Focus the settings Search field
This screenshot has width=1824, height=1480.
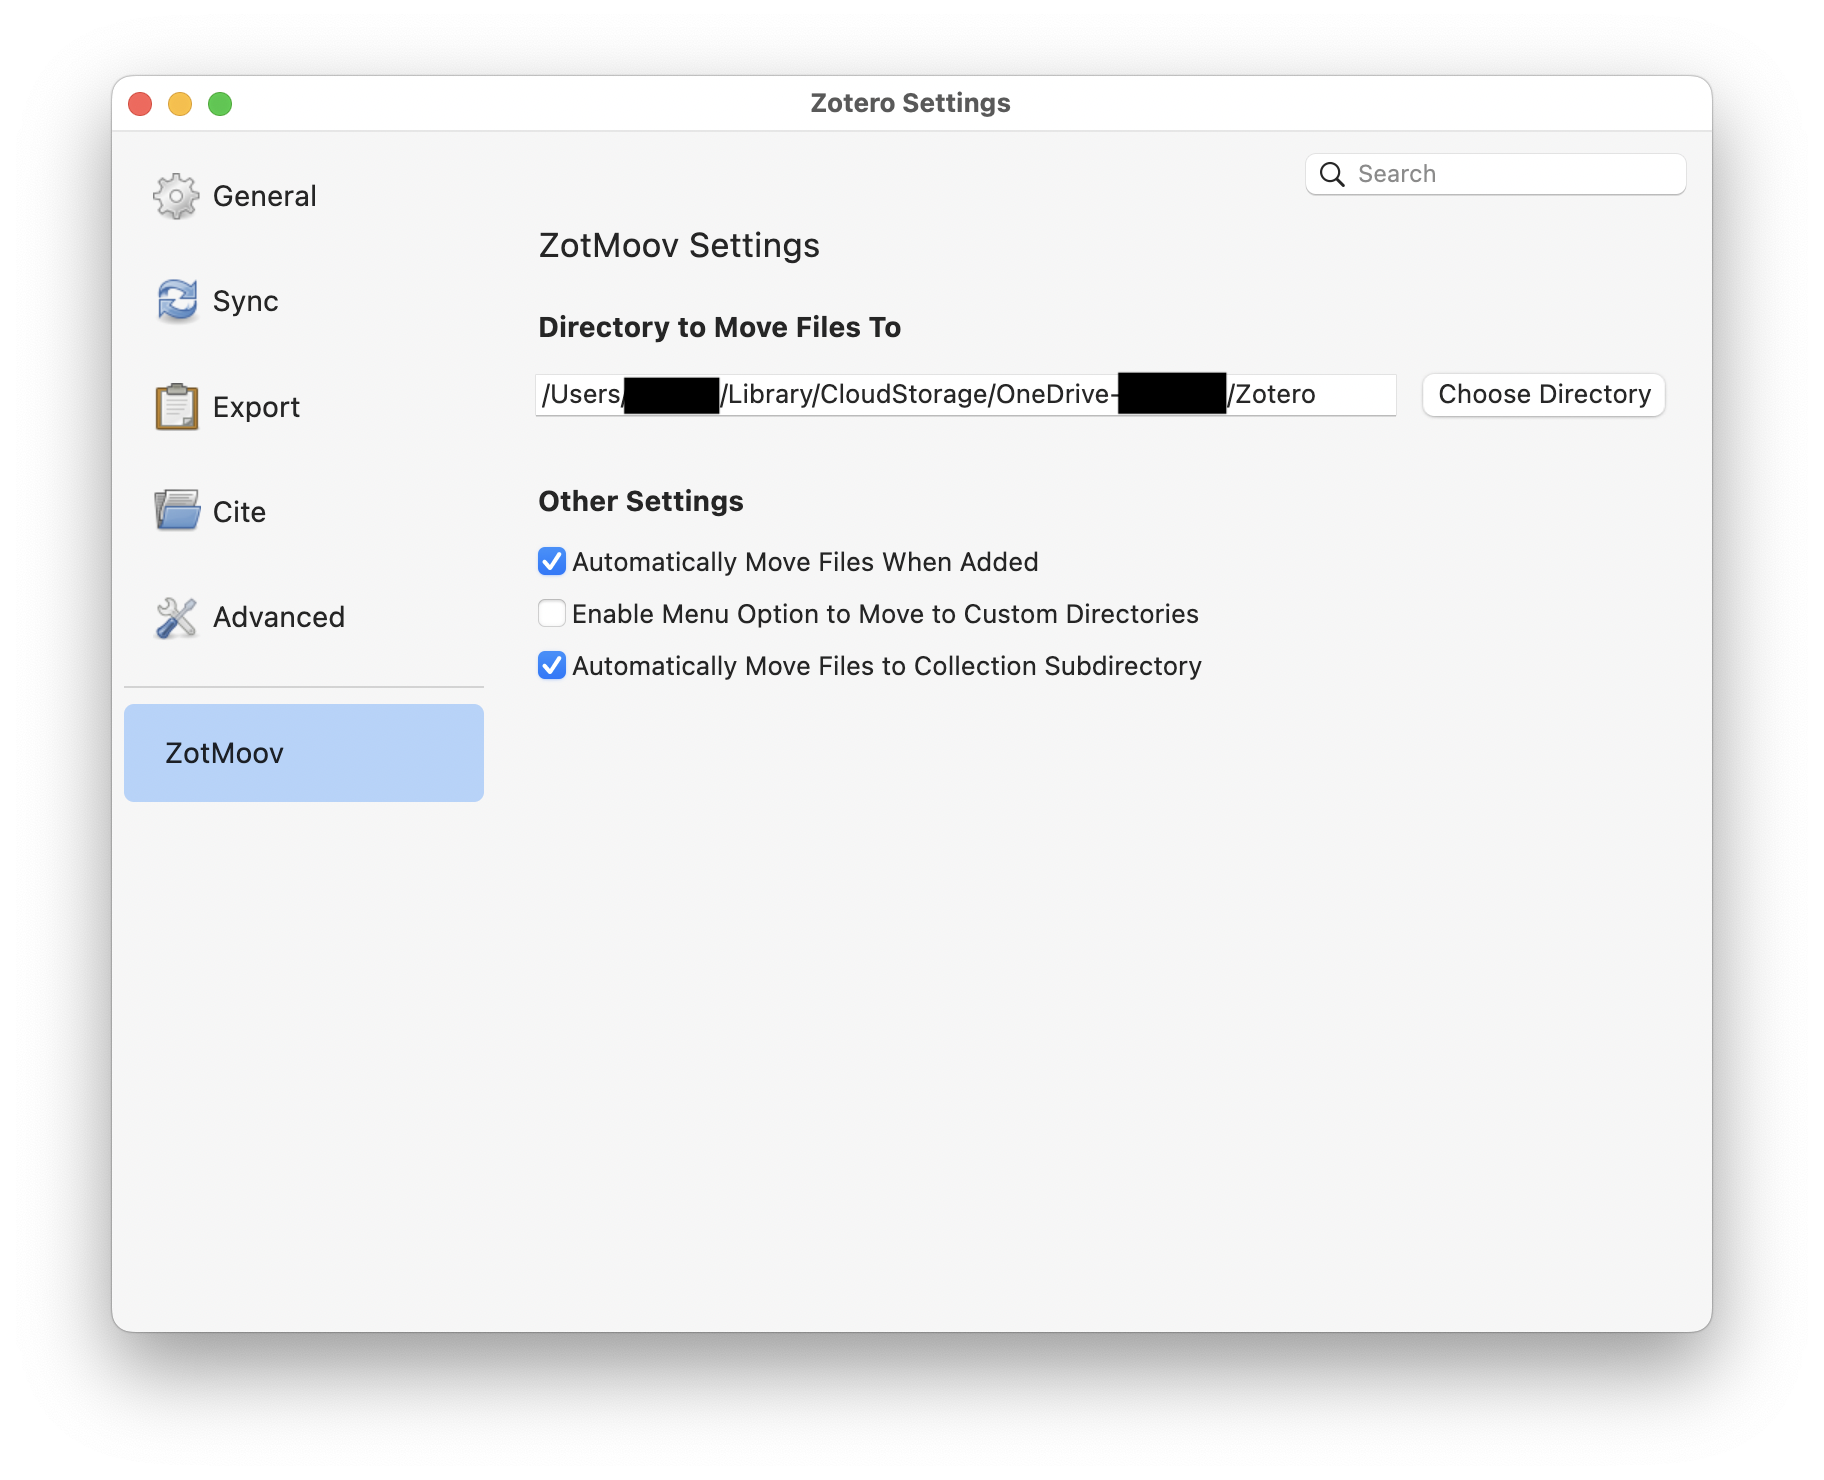coord(1496,174)
